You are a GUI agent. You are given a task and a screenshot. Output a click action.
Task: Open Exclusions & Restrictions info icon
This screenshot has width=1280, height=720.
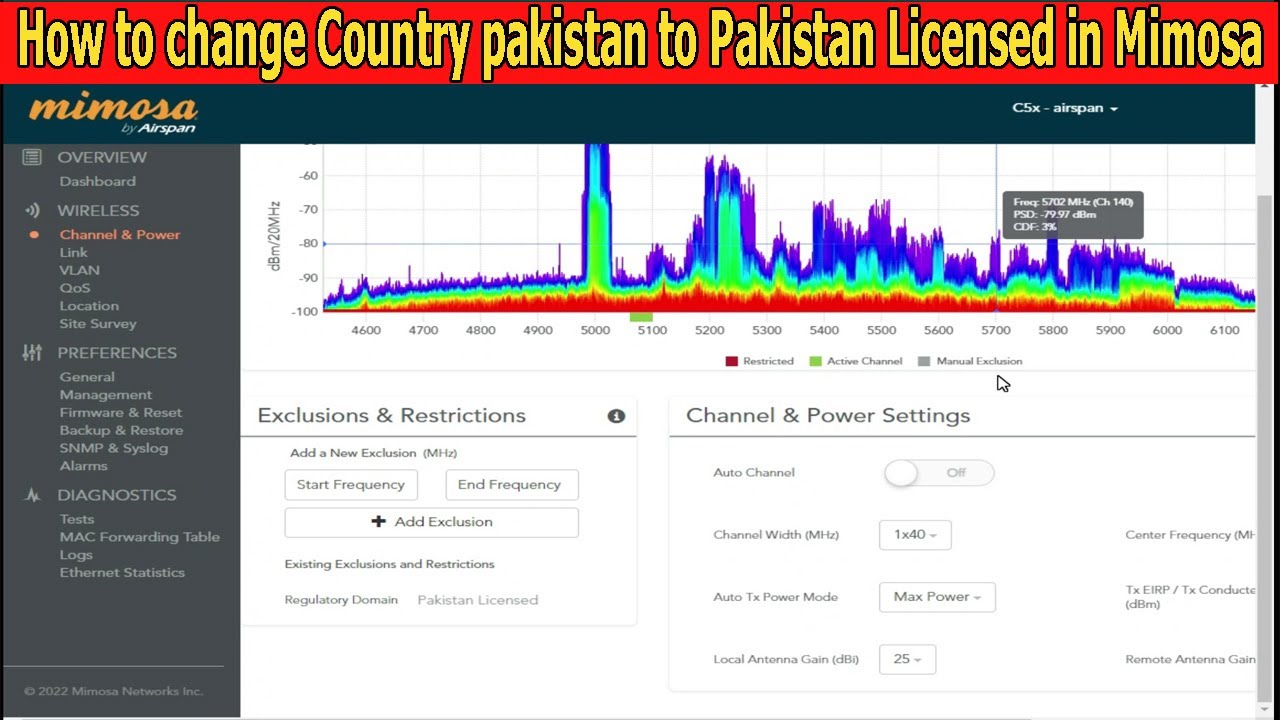click(616, 416)
